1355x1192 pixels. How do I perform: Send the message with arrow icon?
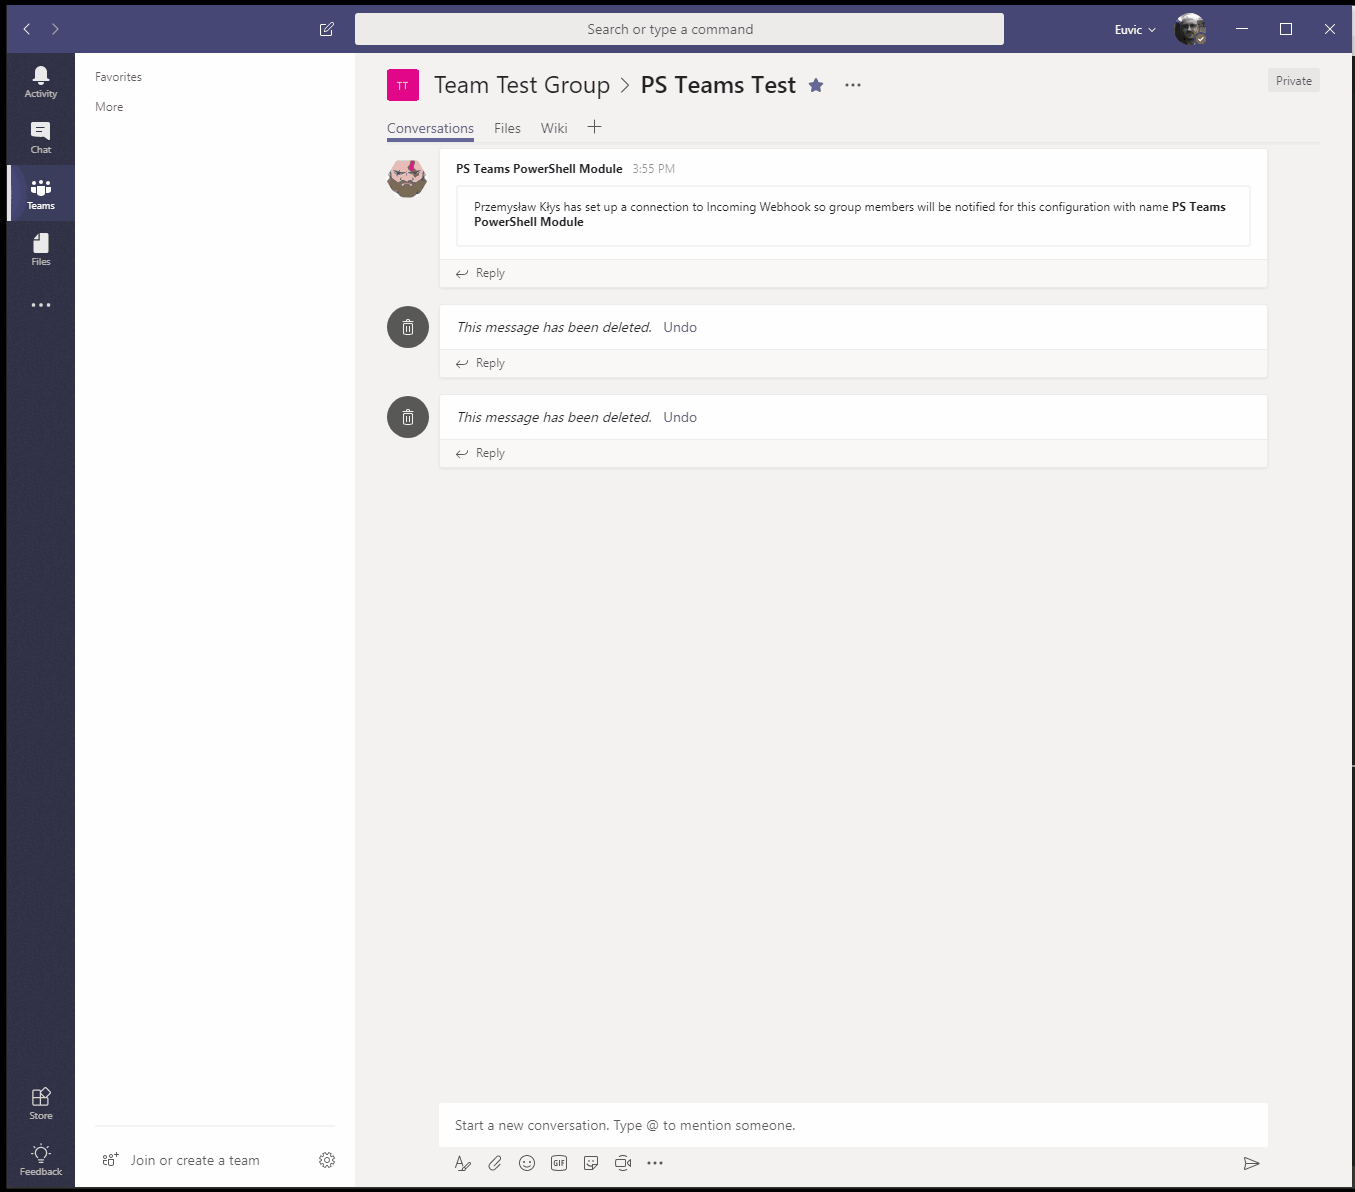[x=1251, y=1163]
